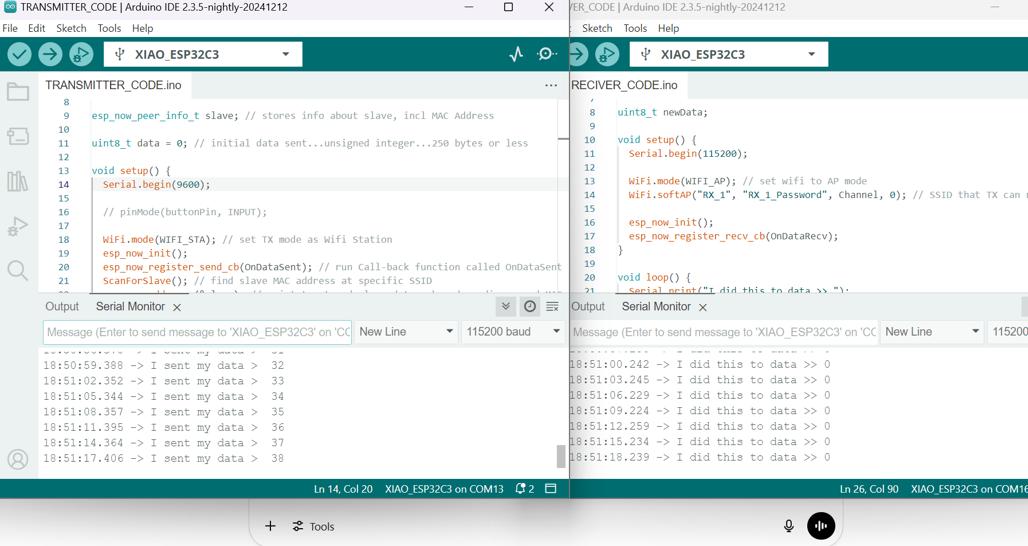Click log line '18:51:18.239' in Receiver monitor
This screenshot has width=1028, height=546.
(700, 458)
